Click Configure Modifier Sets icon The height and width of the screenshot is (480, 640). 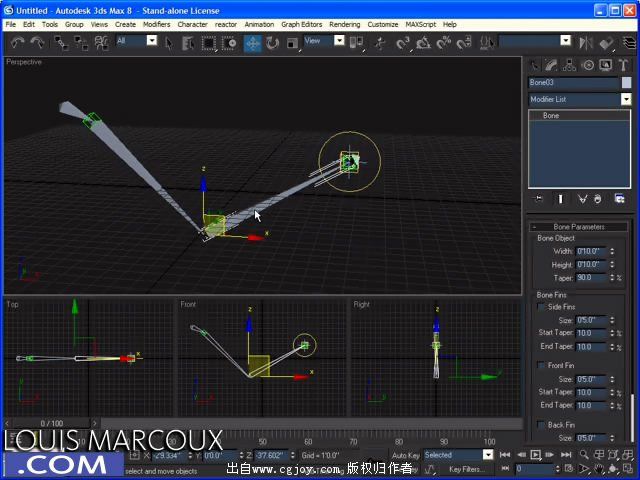click(x=620, y=199)
